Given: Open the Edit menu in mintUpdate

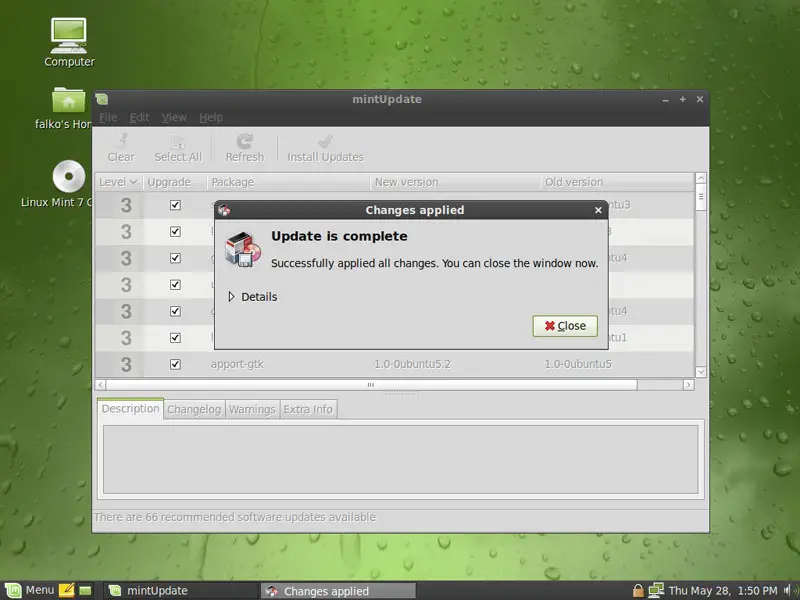Looking at the screenshot, I should pos(139,118).
